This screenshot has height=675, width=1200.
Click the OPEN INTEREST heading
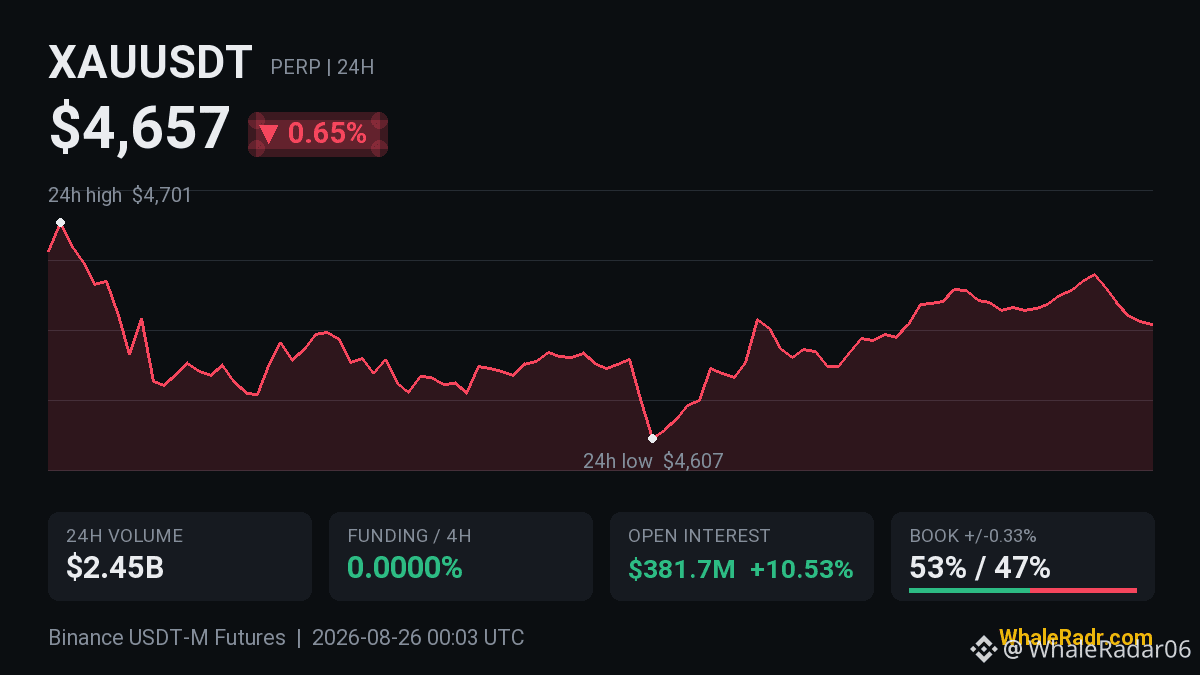click(x=699, y=536)
